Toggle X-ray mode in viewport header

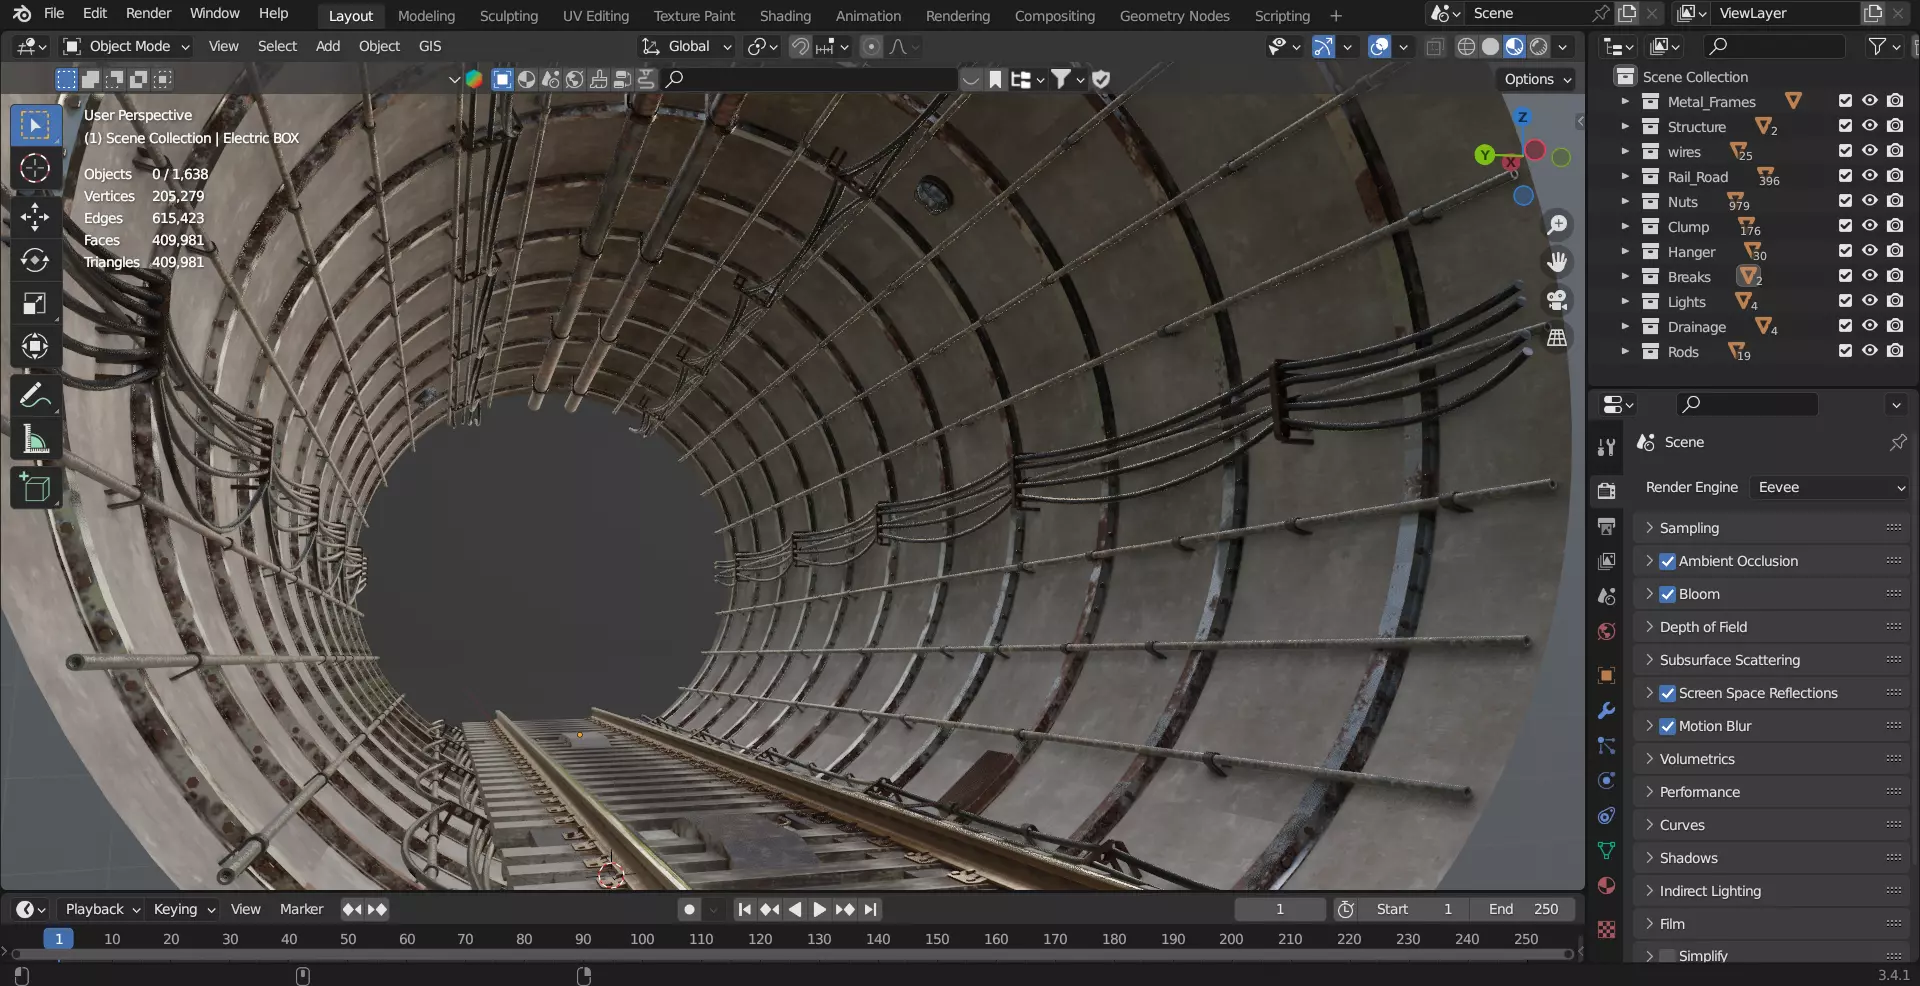[x=1434, y=47]
